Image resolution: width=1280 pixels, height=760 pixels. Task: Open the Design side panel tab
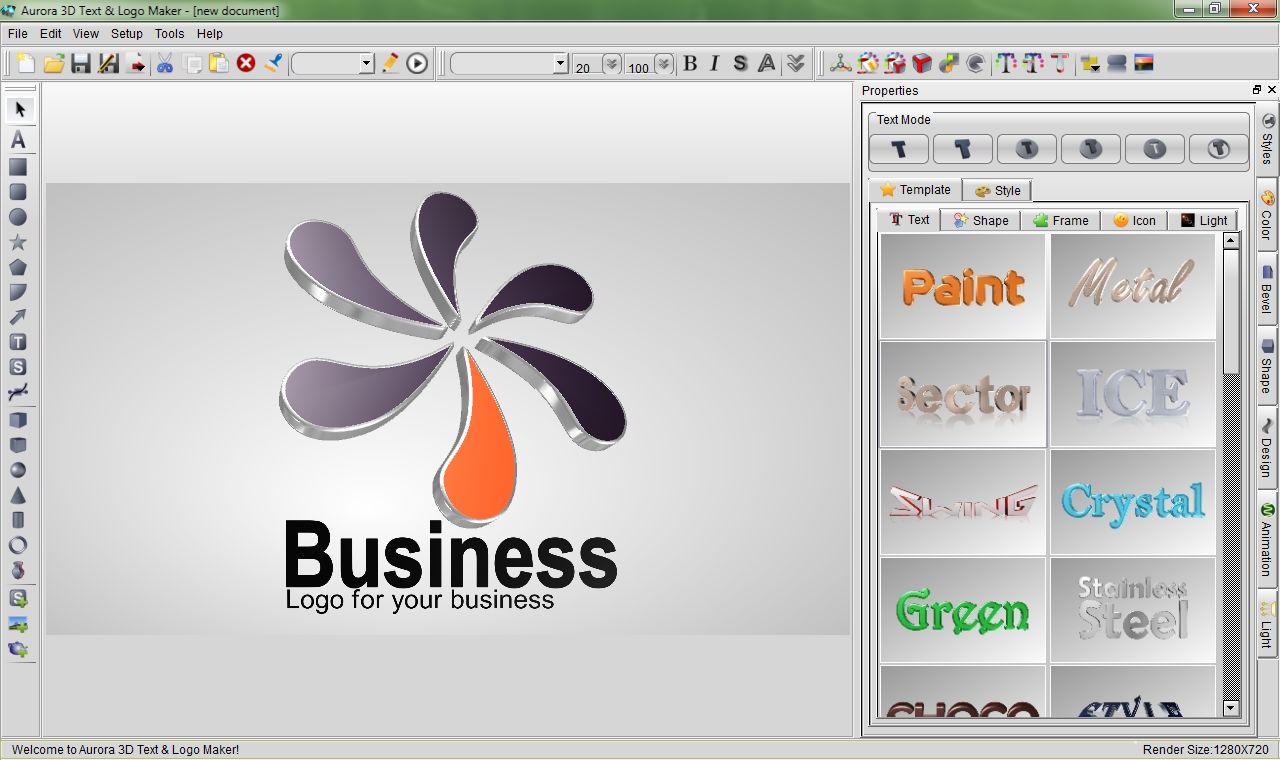pos(1267,448)
